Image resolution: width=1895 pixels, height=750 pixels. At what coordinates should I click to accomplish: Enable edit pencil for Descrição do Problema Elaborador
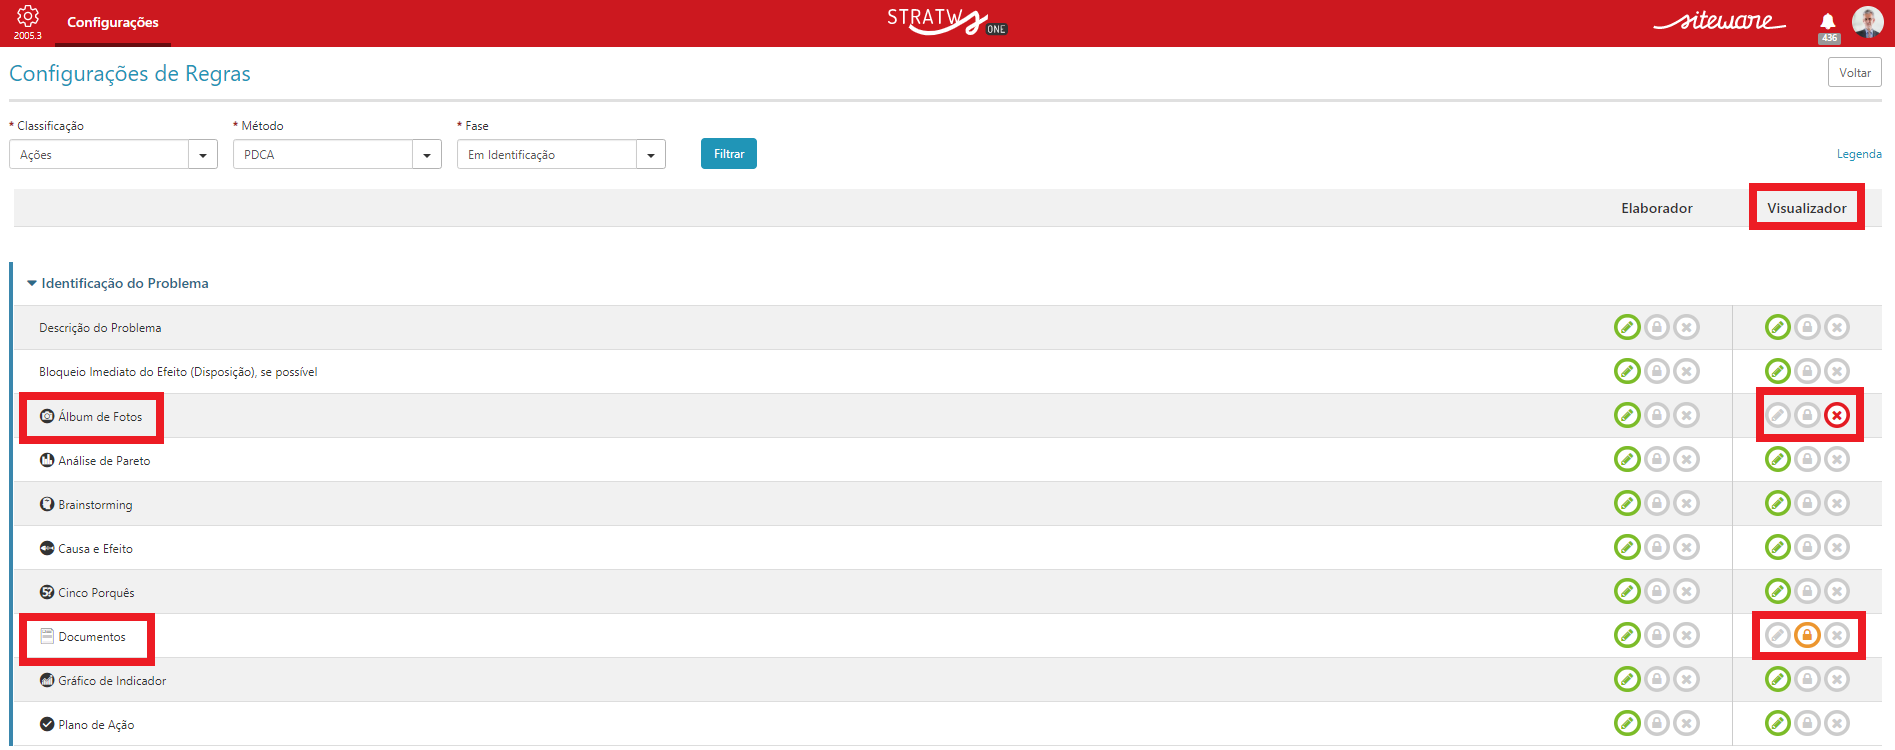pyautogui.click(x=1627, y=327)
